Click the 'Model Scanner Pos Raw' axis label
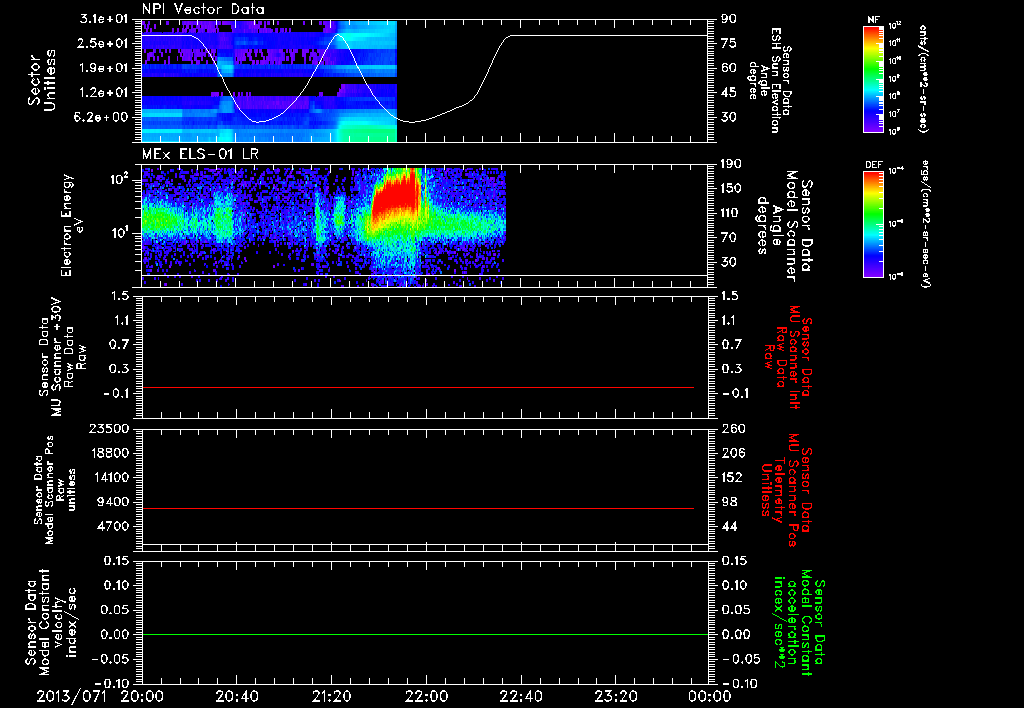1024x708 pixels. pyautogui.click(x=55, y=490)
